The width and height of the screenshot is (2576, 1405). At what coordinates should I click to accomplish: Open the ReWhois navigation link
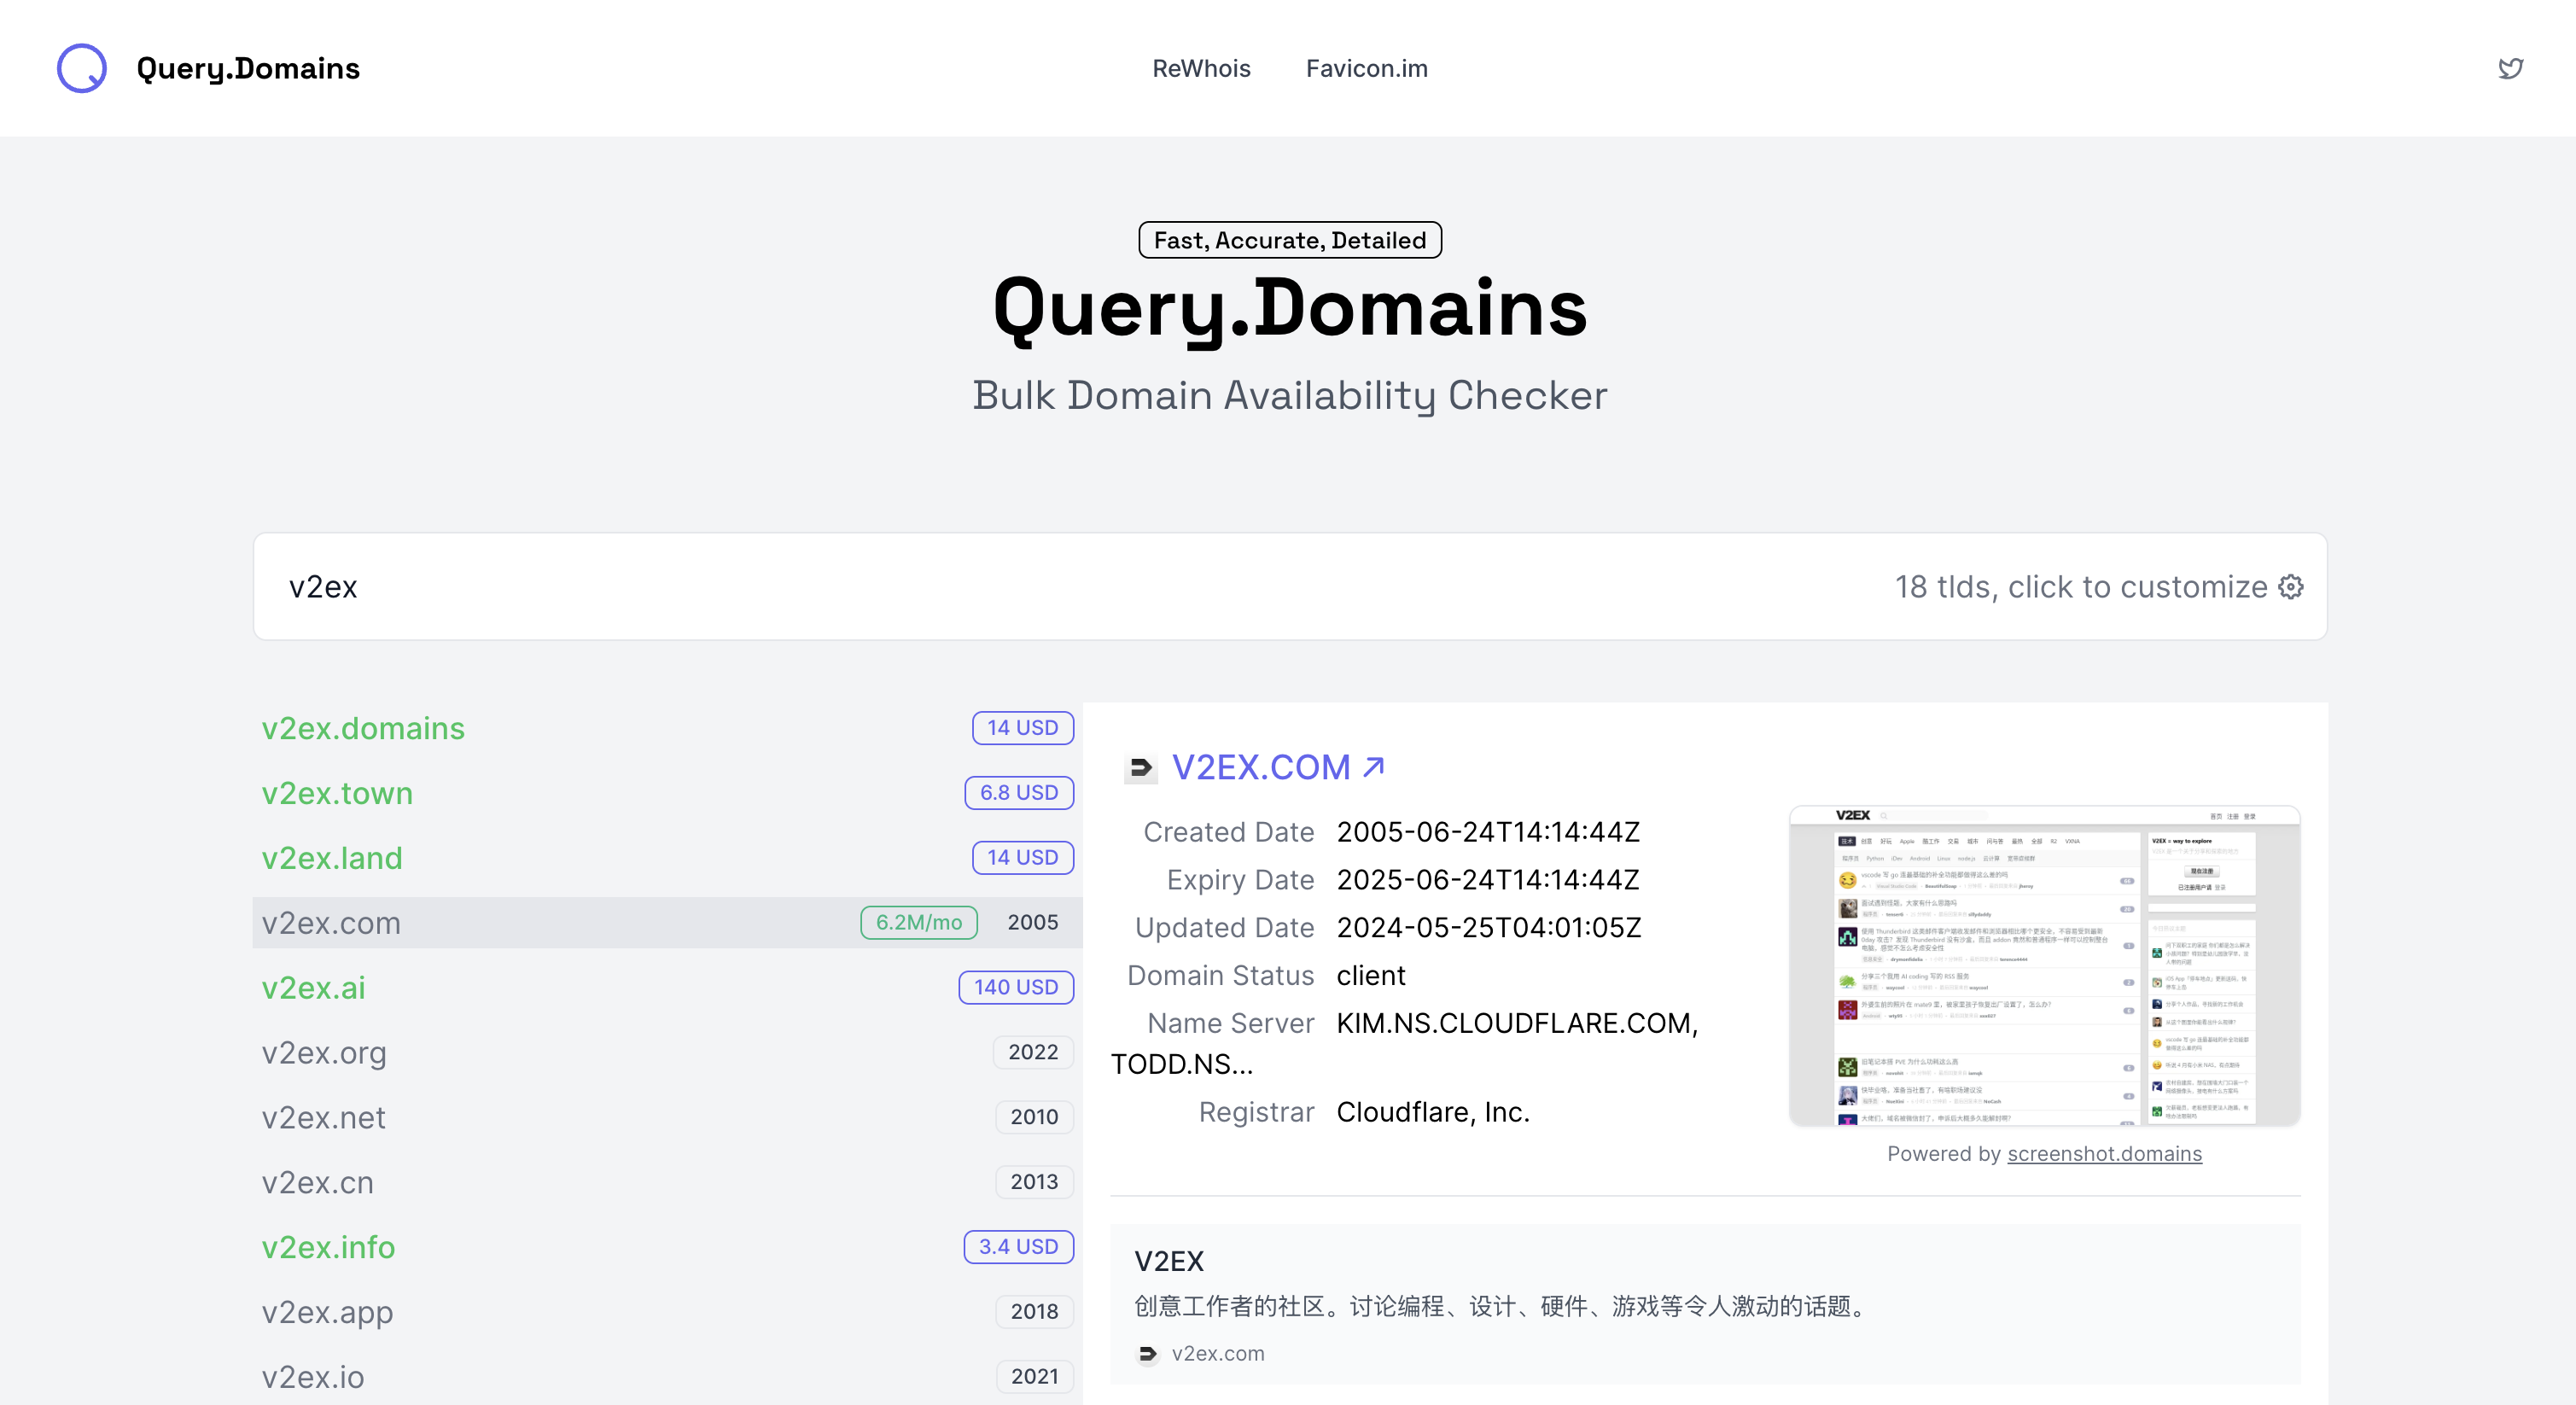(1201, 68)
